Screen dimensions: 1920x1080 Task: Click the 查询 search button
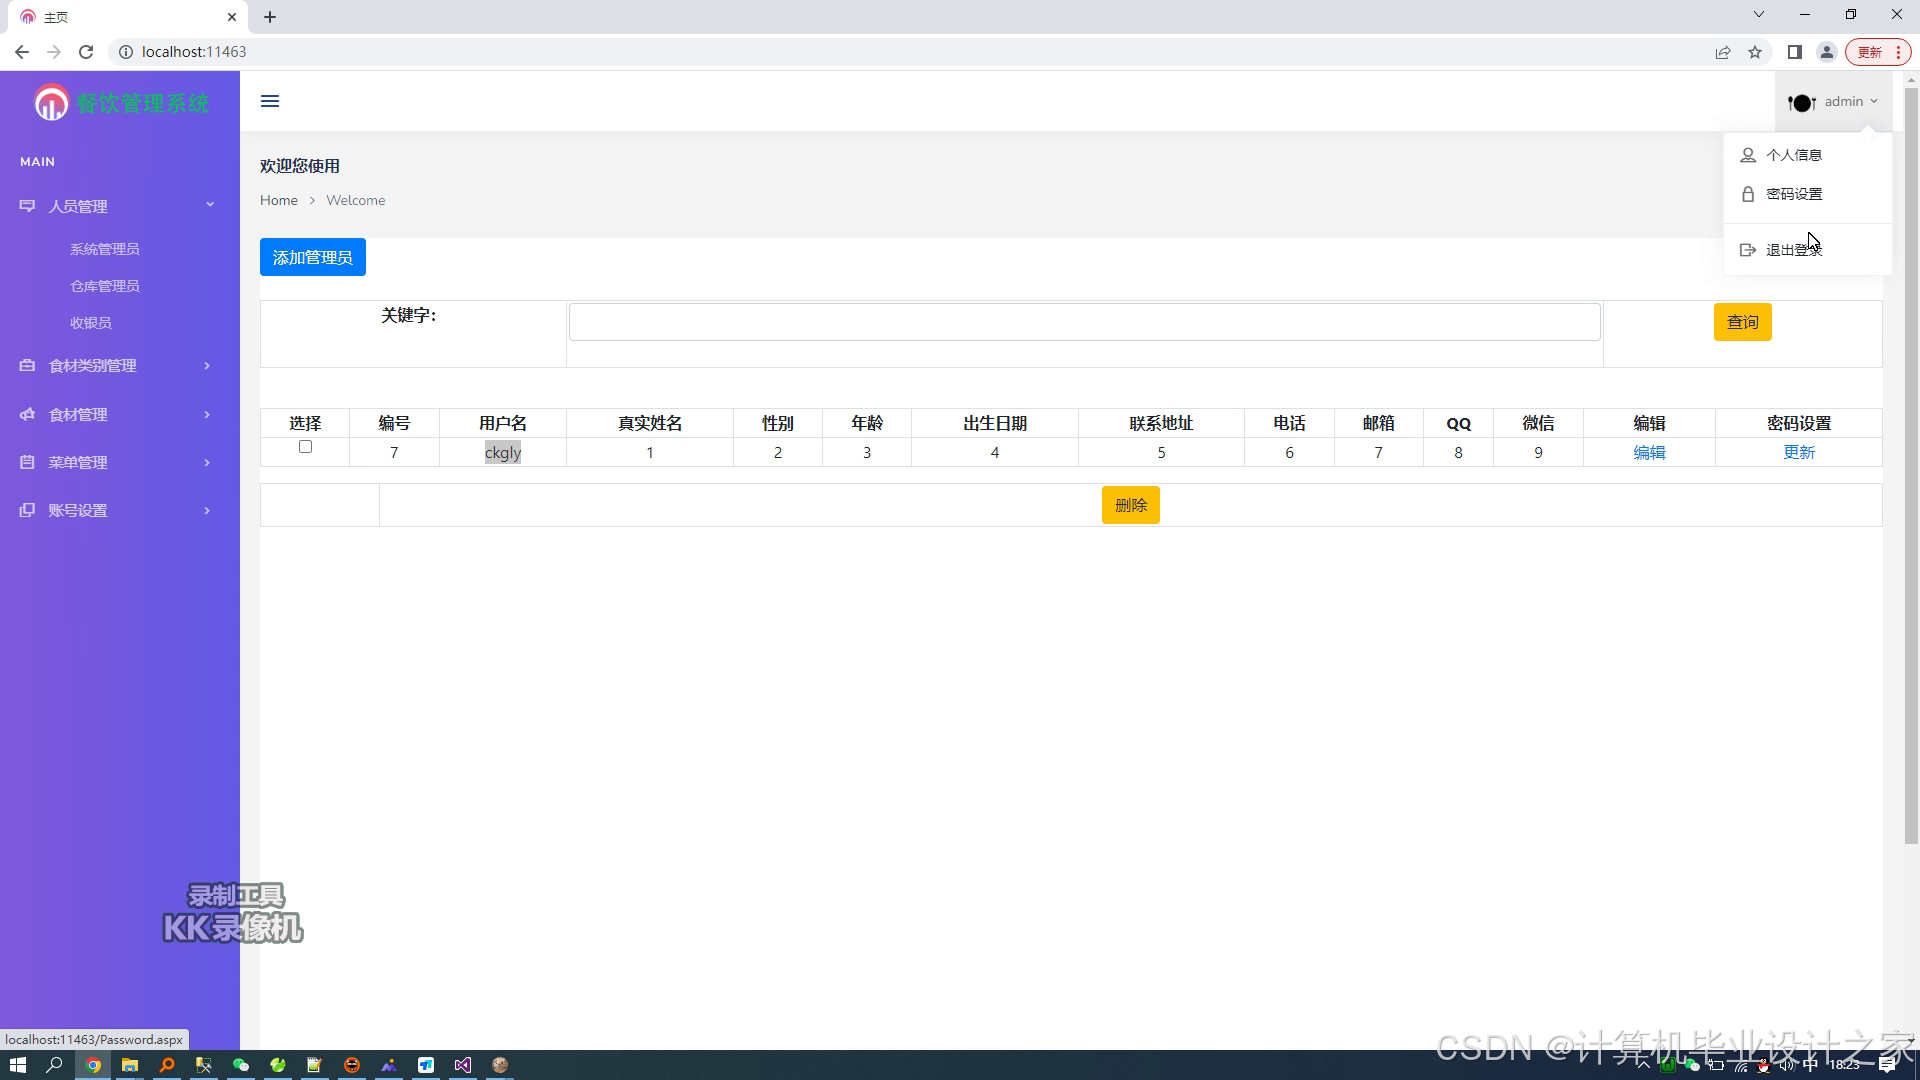pos(1743,322)
